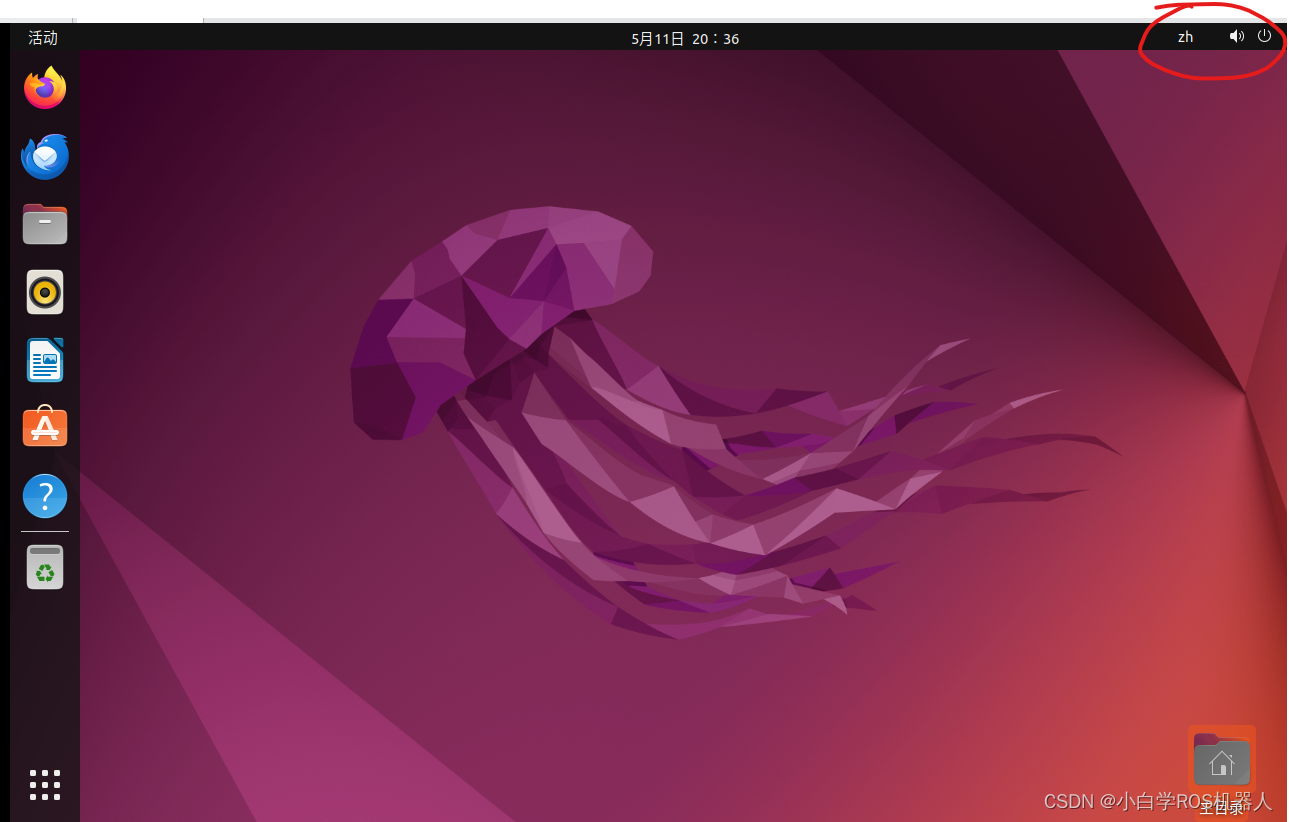The width and height of the screenshot is (1289, 822).
Task: Show Applications grid button
Action: 45,785
